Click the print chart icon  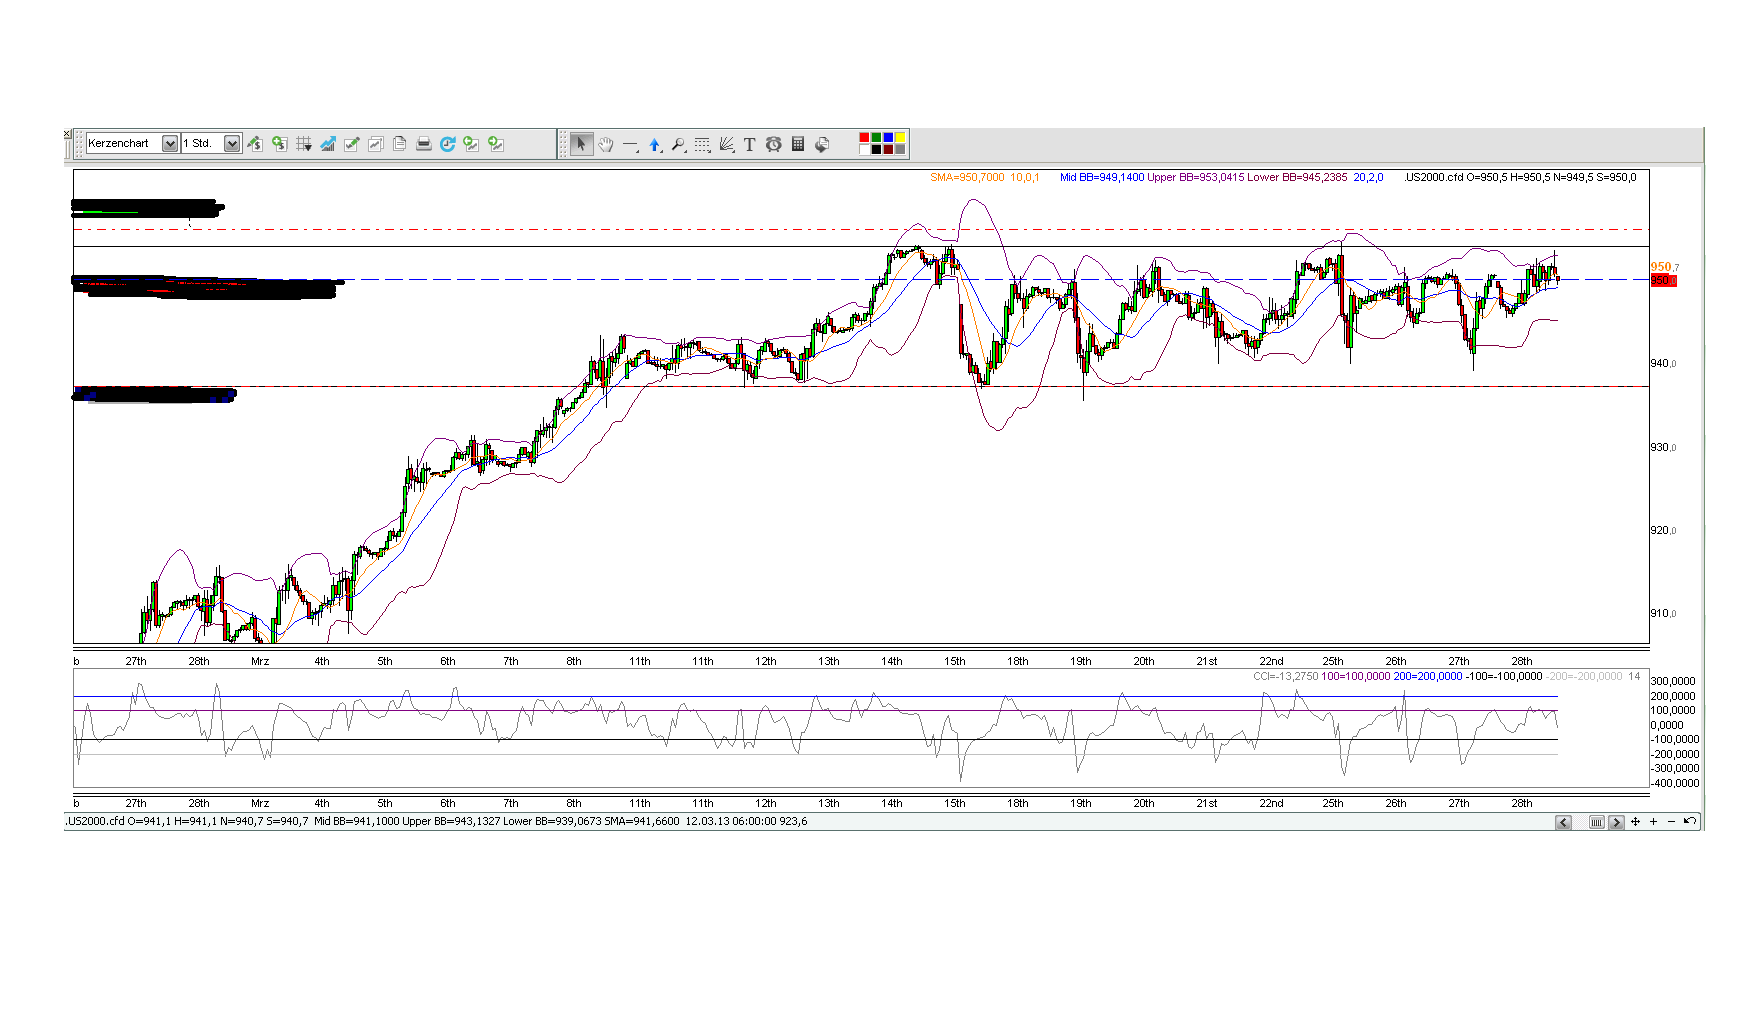tap(424, 143)
